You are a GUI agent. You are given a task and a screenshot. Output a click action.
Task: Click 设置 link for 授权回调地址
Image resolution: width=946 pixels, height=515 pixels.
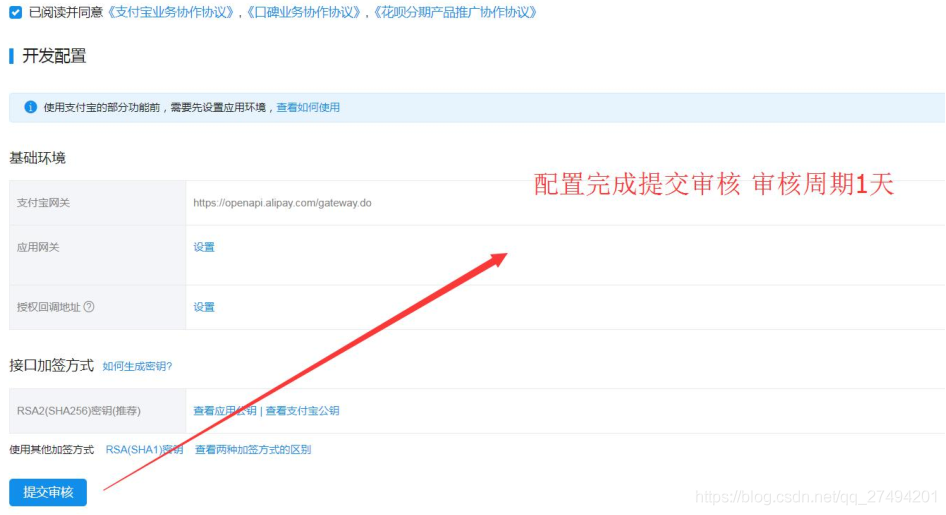point(204,307)
